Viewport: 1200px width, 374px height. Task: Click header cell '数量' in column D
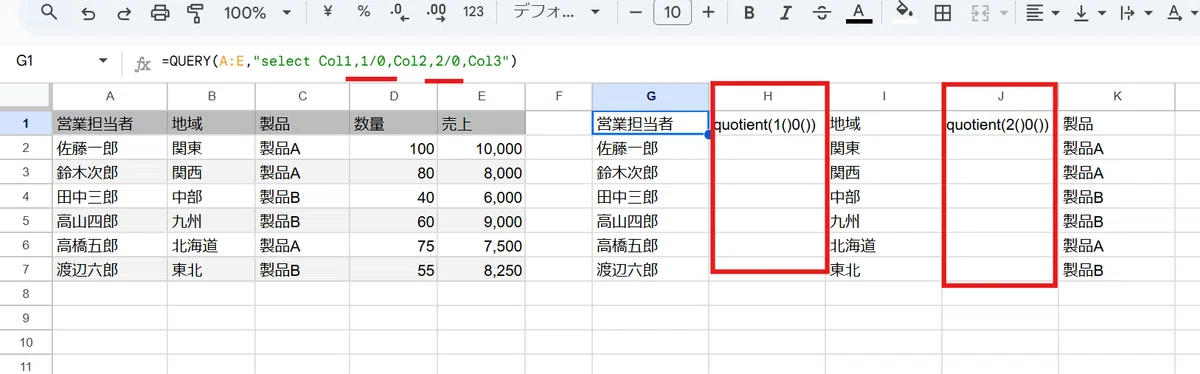[392, 125]
